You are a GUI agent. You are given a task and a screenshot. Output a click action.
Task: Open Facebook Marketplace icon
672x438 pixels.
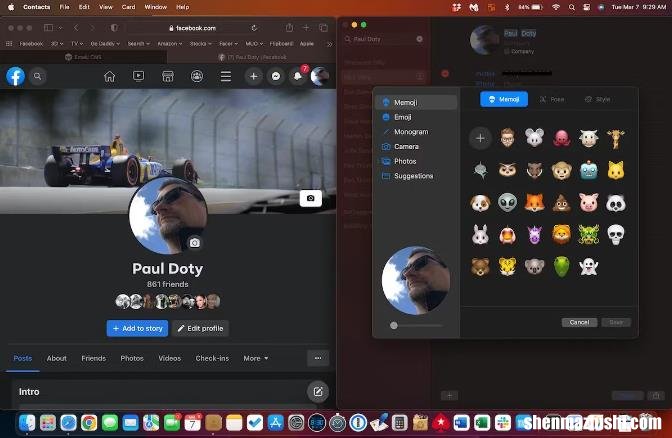point(168,76)
